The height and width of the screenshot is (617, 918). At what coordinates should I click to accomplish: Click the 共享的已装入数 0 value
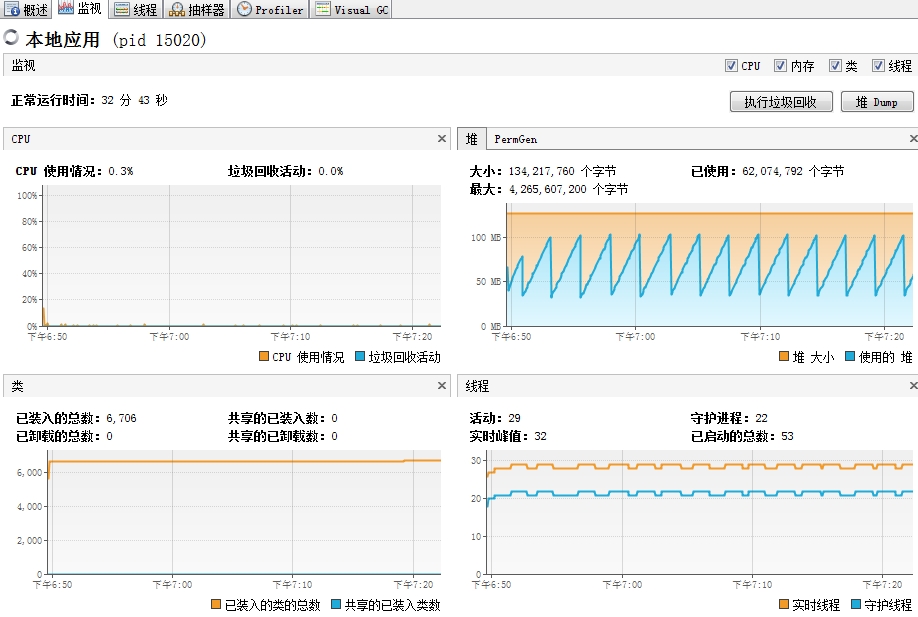coord(334,418)
